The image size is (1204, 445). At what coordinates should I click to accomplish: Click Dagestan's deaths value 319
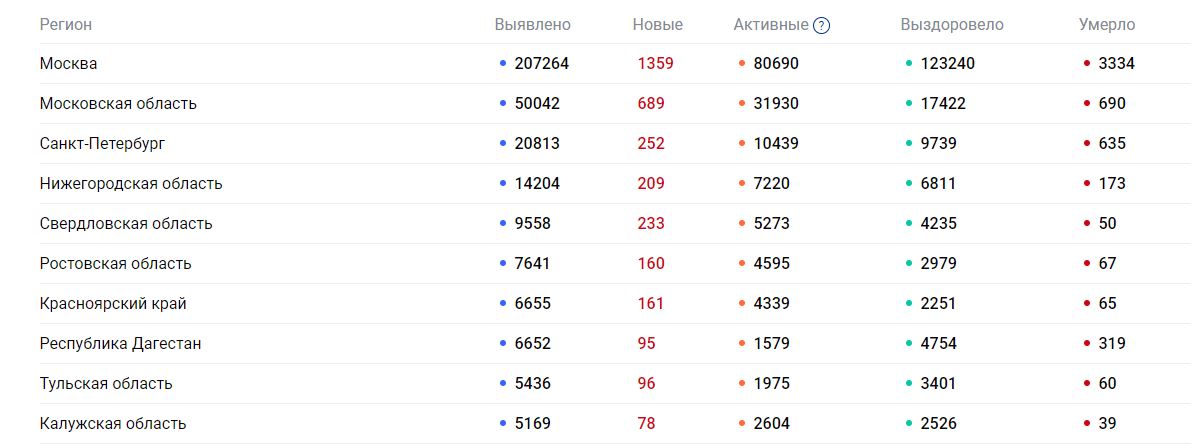click(1111, 343)
